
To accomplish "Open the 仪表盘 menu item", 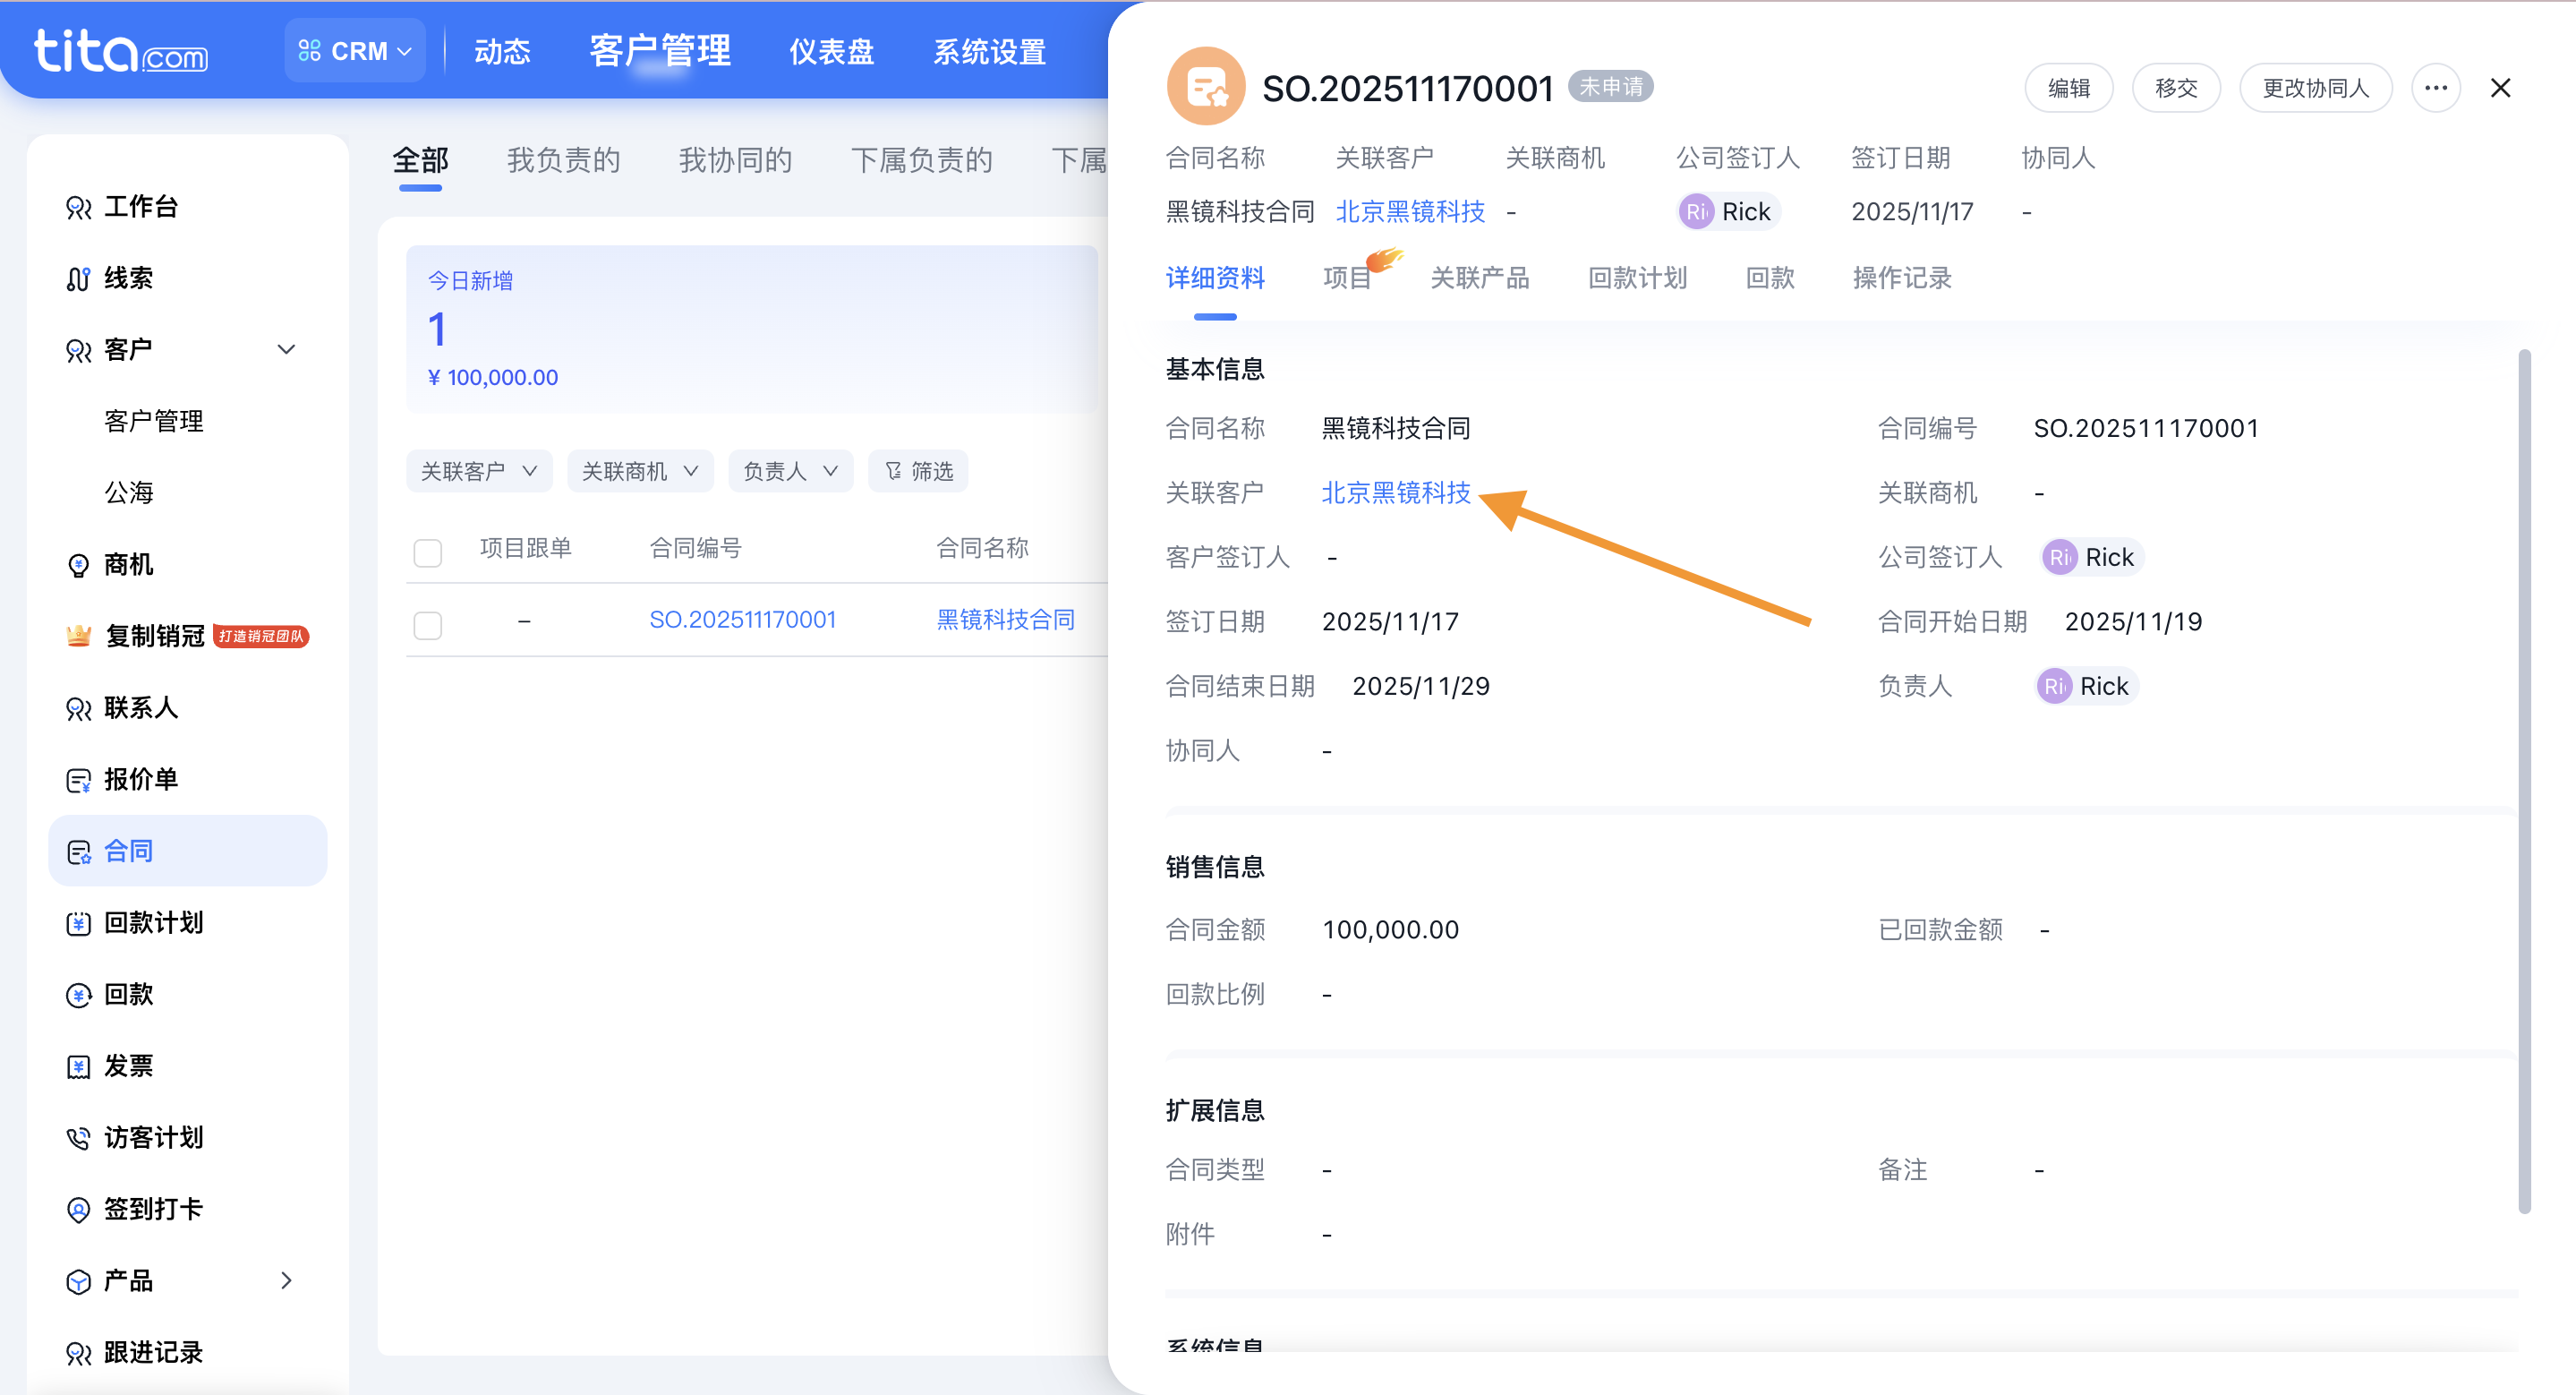I will (831, 52).
